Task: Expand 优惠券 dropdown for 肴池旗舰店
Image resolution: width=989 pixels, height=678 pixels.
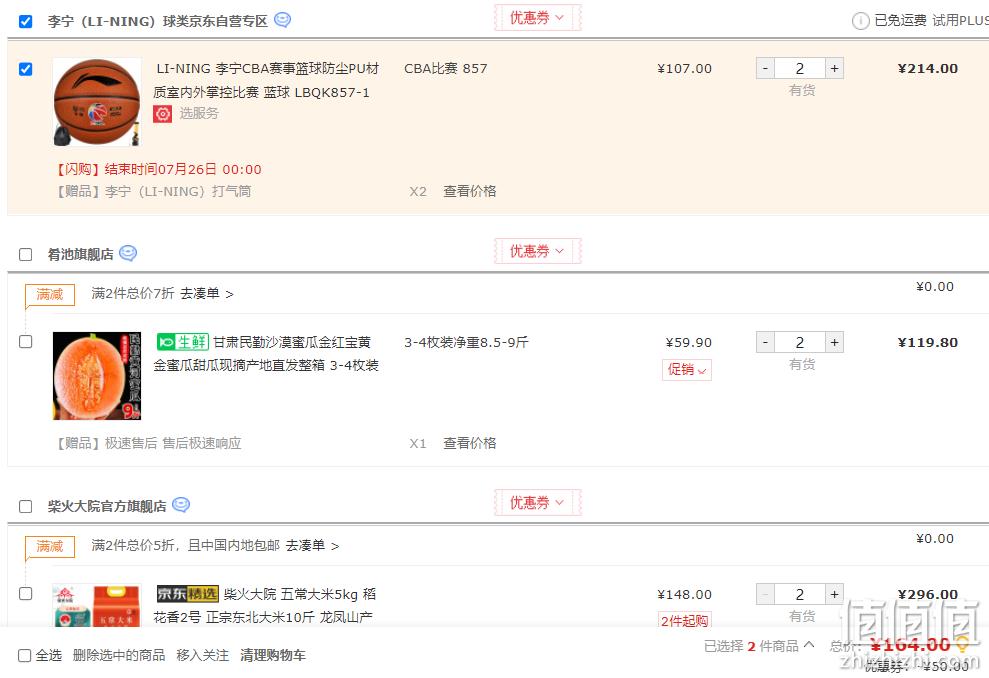Action: point(537,251)
